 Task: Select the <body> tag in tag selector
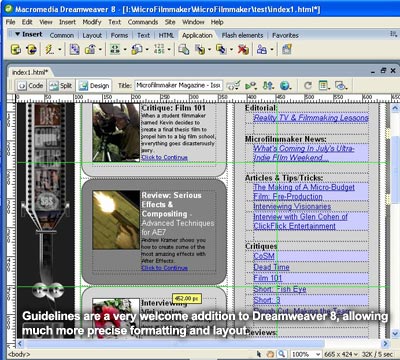19,354
